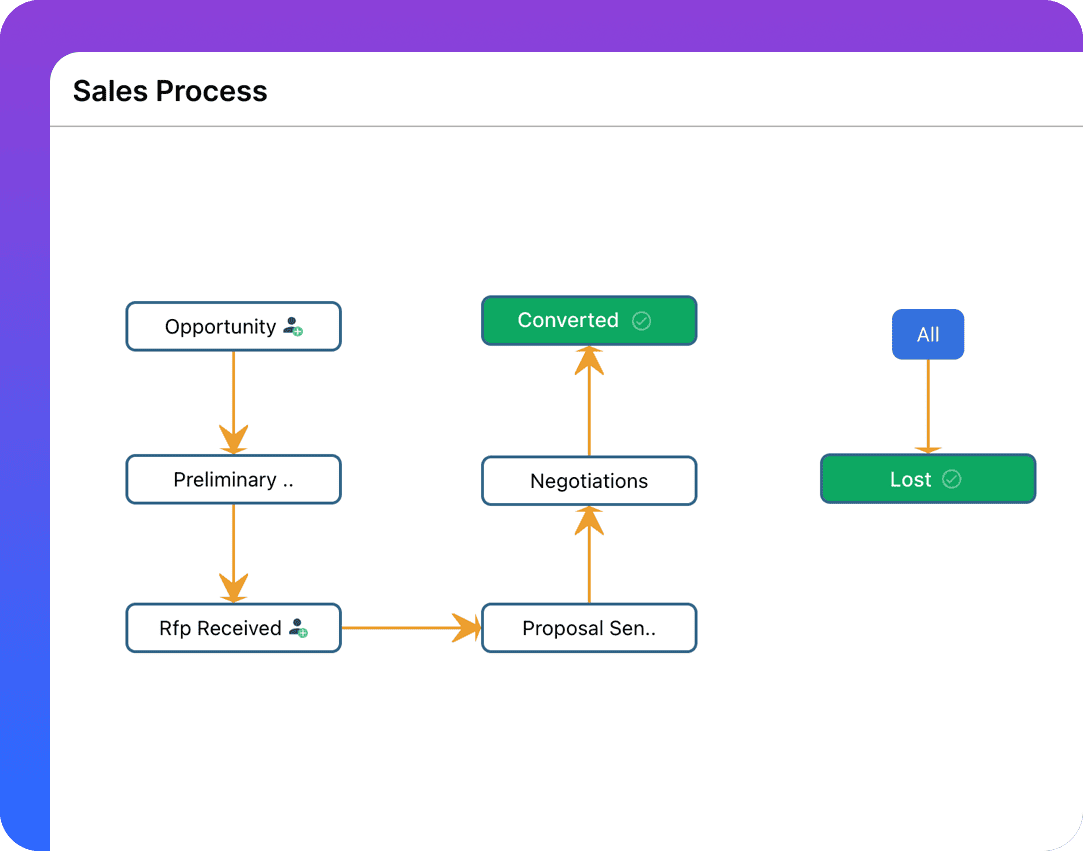The height and width of the screenshot is (851, 1083).
Task: Click the add-user icon on Rfp Received
Action: click(298, 628)
